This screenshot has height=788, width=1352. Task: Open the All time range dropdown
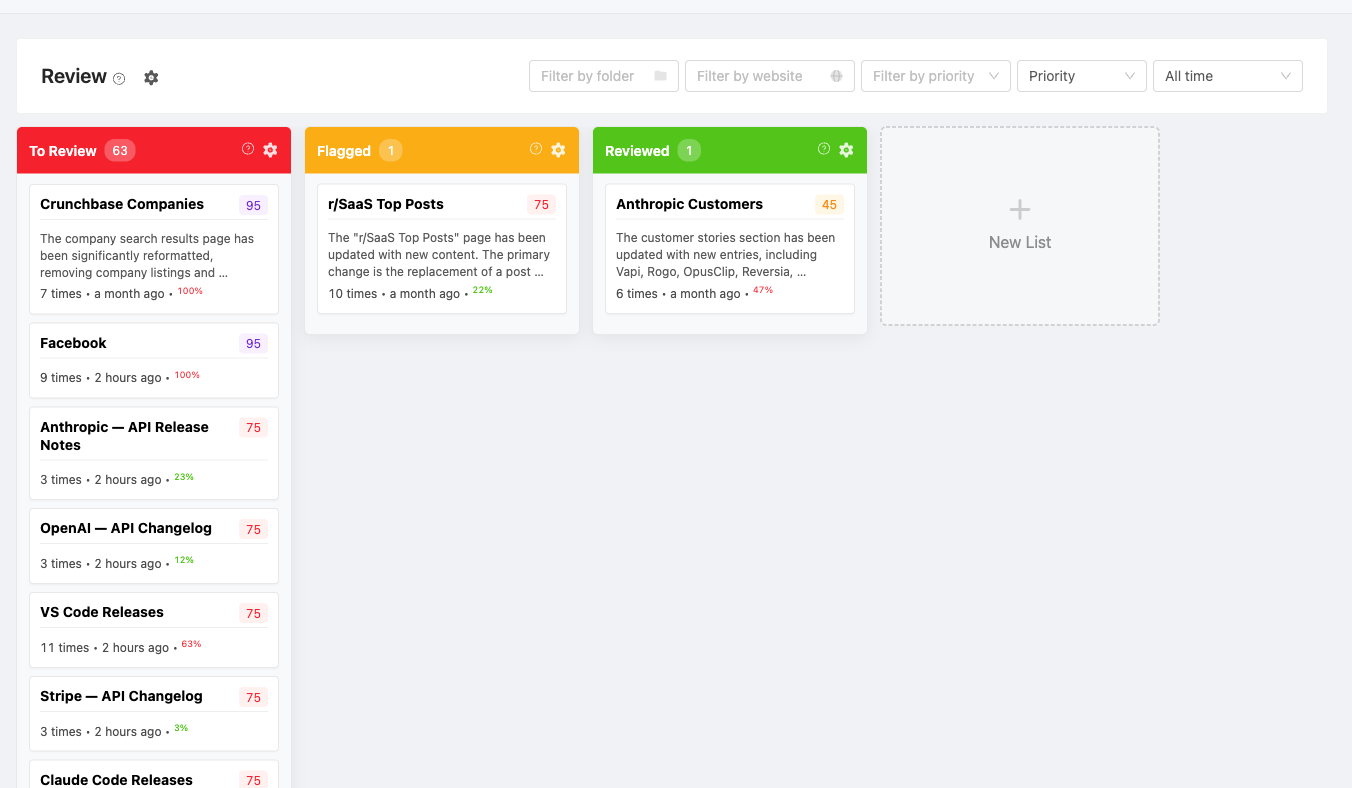click(1228, 76)
